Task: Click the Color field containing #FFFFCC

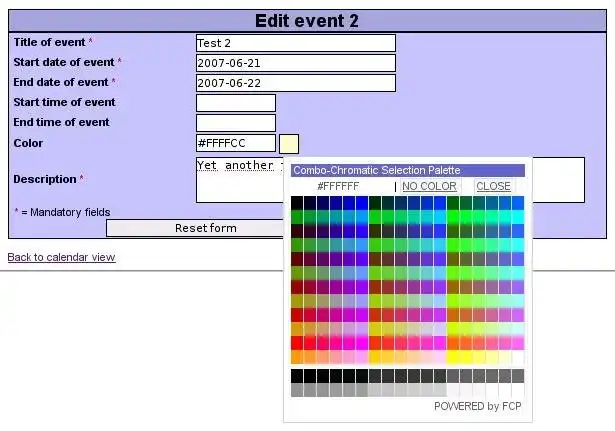Action: (x=236, y=143)
